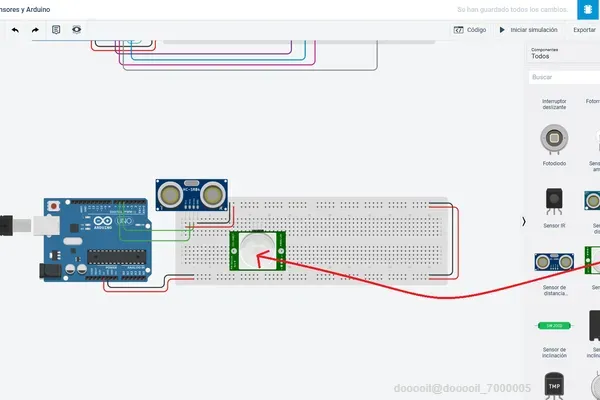Select the TMP temperature sensor component

[554, 386]
